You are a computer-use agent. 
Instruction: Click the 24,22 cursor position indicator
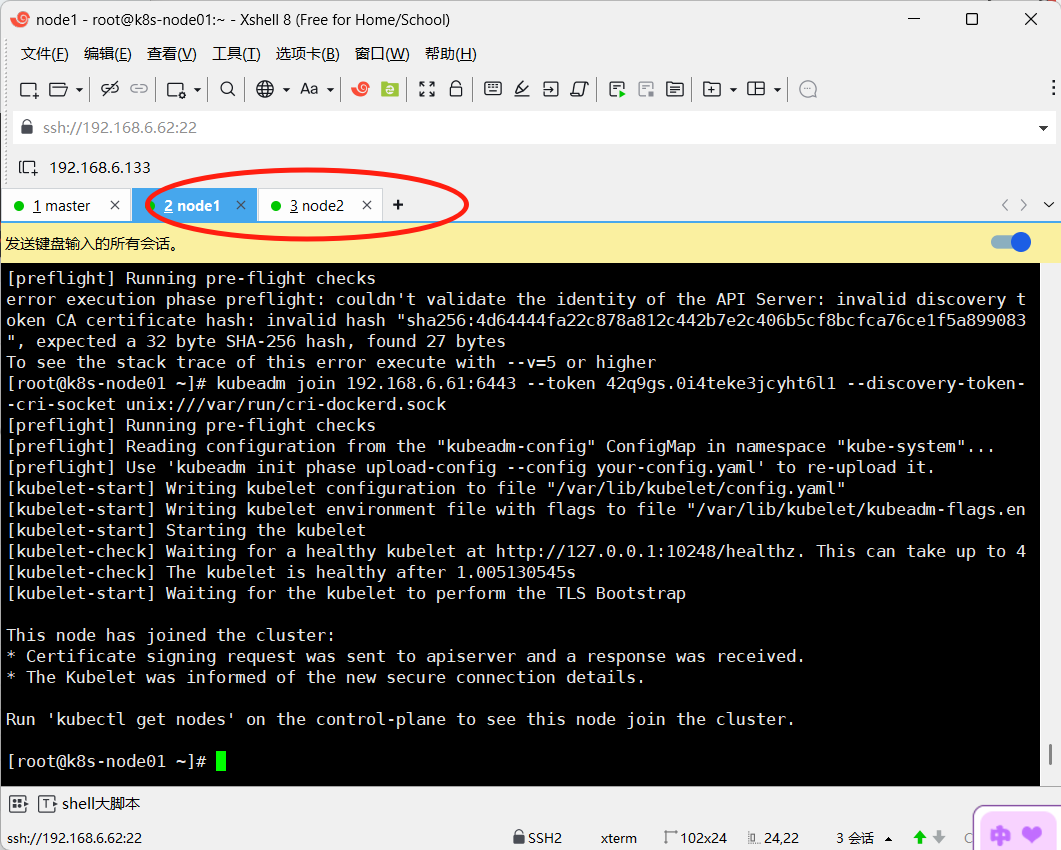773,838
